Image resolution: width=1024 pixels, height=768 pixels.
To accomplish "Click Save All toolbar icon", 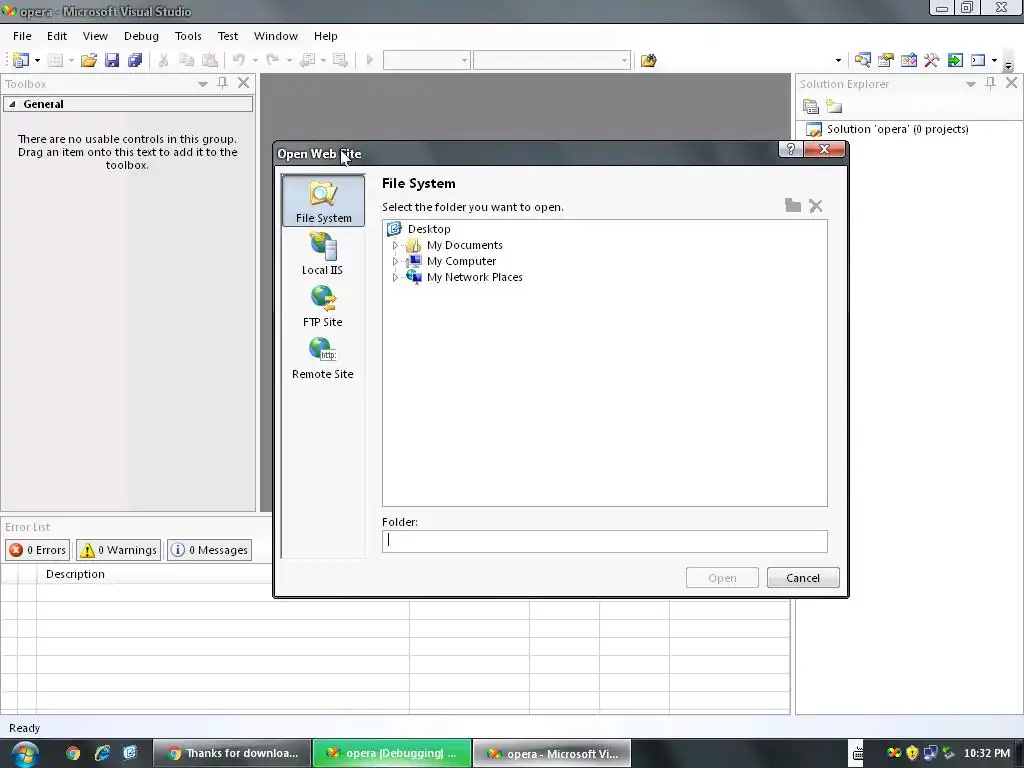I will 135,60.
